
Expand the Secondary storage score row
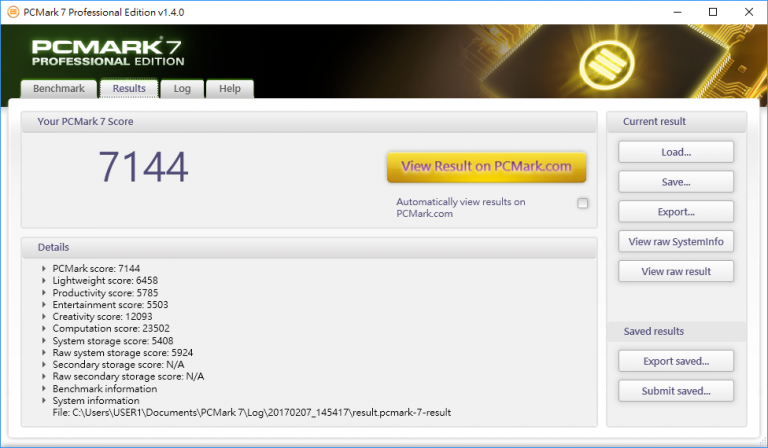coord(44,365)
